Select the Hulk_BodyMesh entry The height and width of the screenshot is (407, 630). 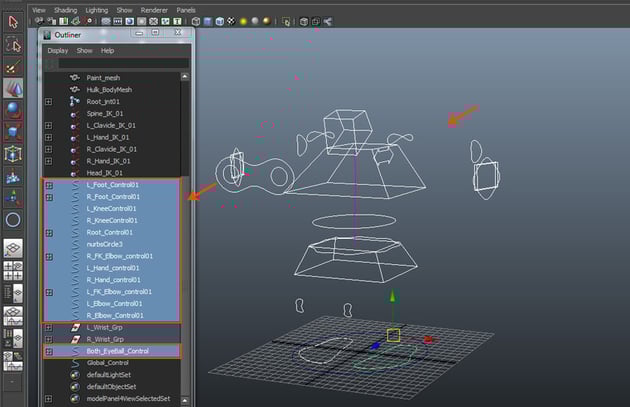pos(109,89)
